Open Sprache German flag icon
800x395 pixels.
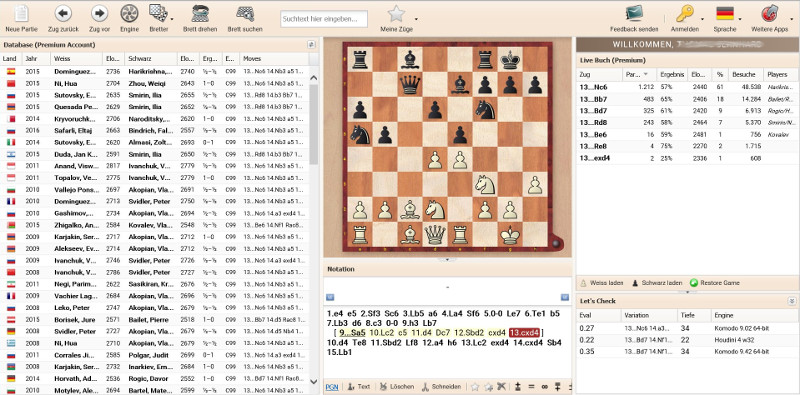coord(724,13)
